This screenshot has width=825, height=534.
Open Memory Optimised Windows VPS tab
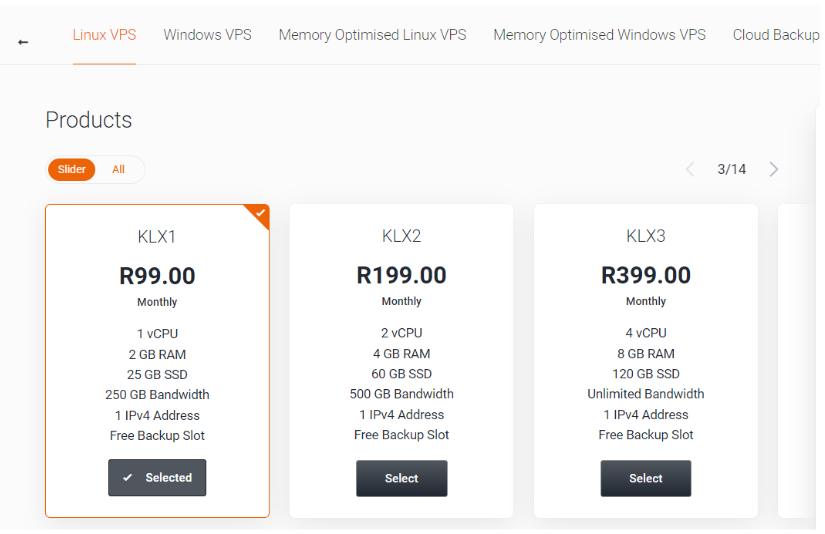599,35
